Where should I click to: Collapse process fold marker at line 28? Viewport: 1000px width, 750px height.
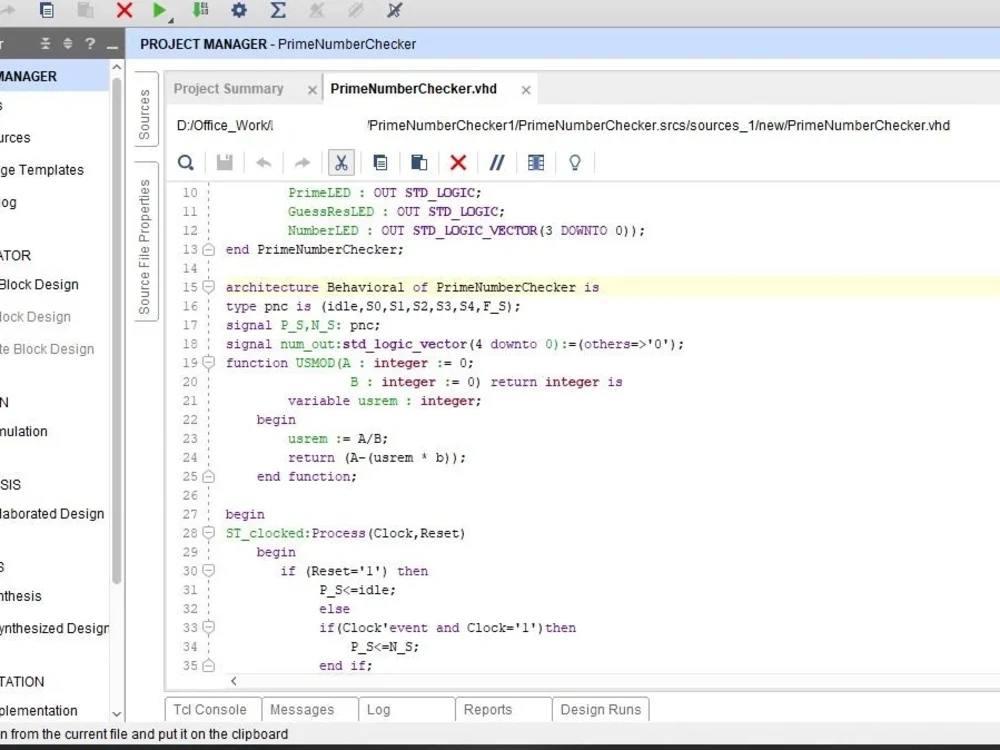tap(209, 533)
